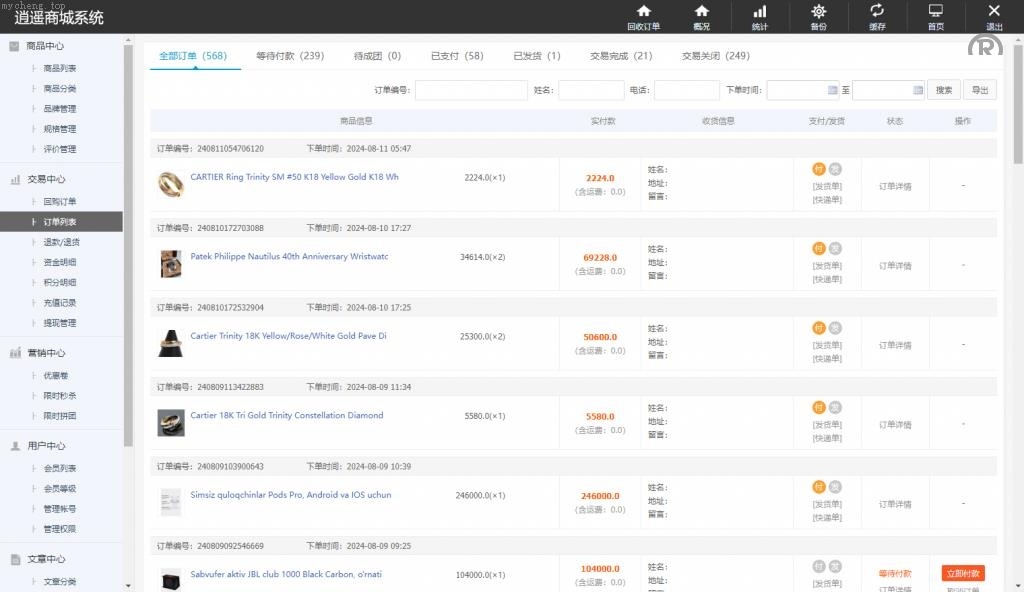Open 退款/退货 in the sidebar

click(x=60, y=242)
